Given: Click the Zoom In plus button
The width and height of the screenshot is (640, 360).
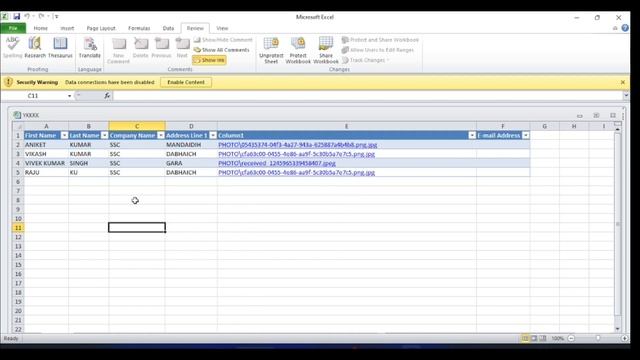Looking at the screenshot, I should [624, 338].
